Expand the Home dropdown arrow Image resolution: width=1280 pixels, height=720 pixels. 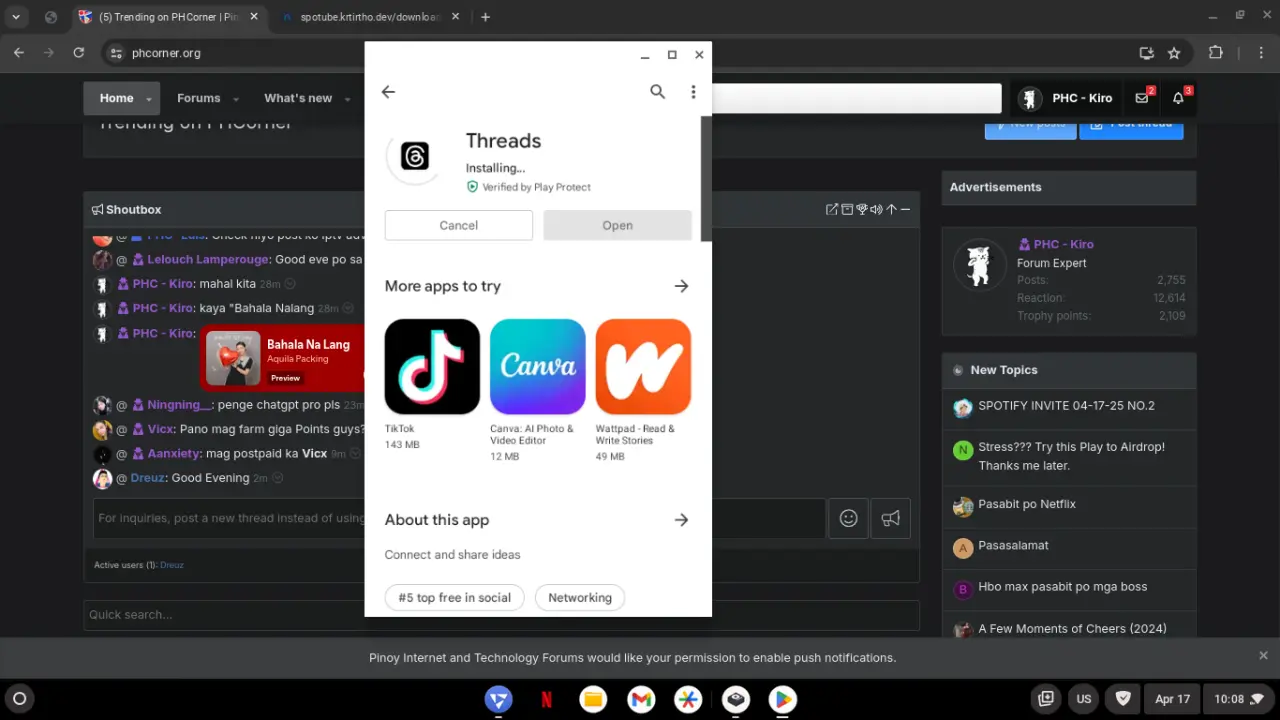[149, 99]
